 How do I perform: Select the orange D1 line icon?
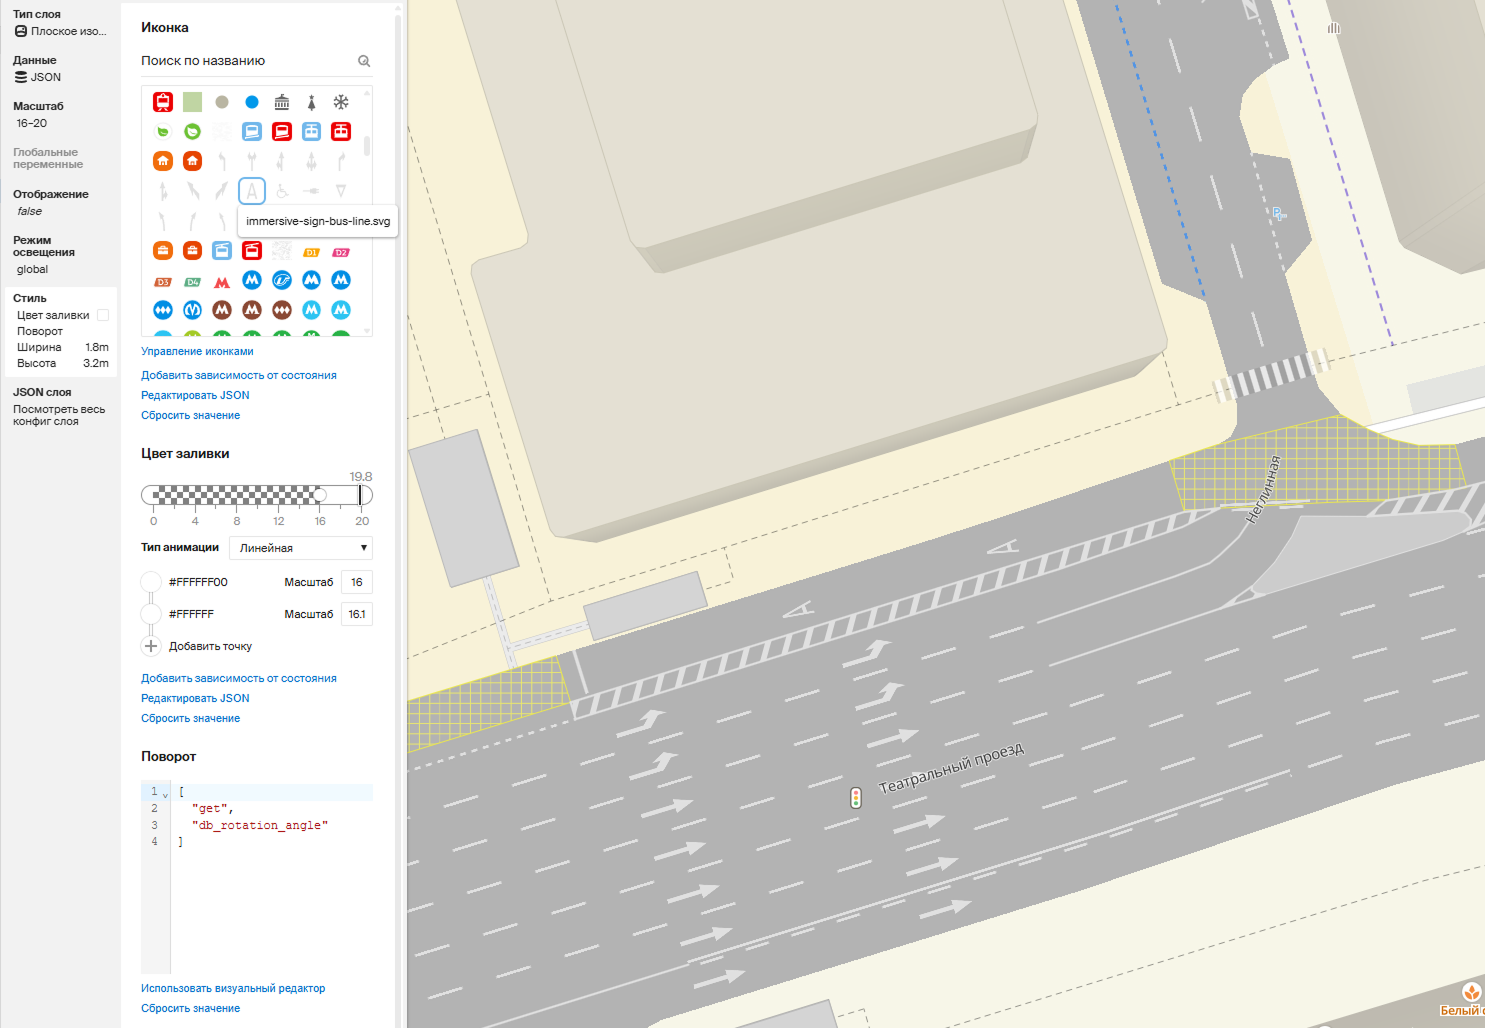311,252
